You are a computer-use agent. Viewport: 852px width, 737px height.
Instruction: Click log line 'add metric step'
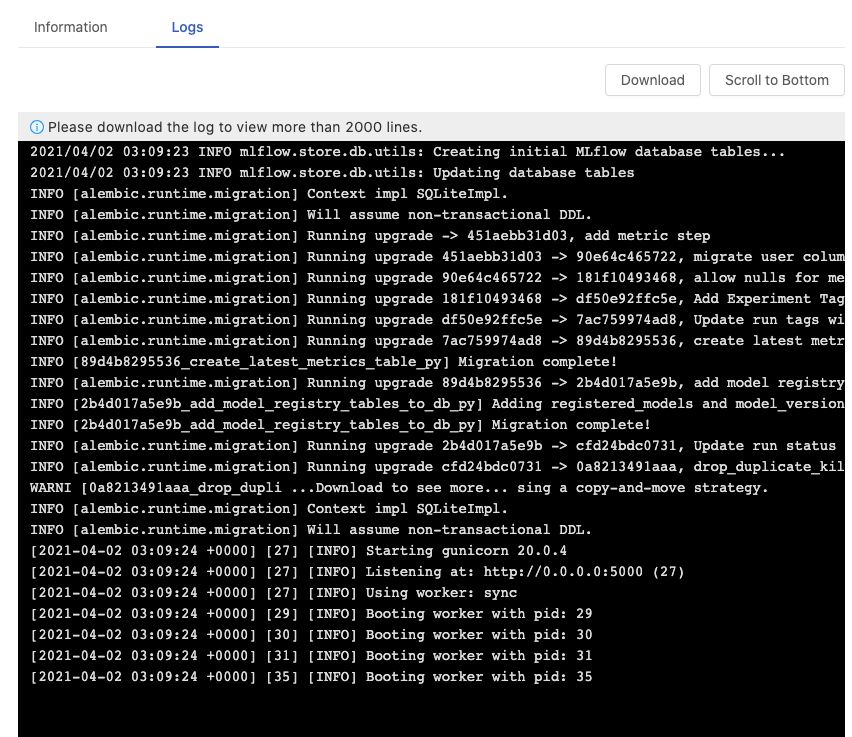[x=370, y=236]
